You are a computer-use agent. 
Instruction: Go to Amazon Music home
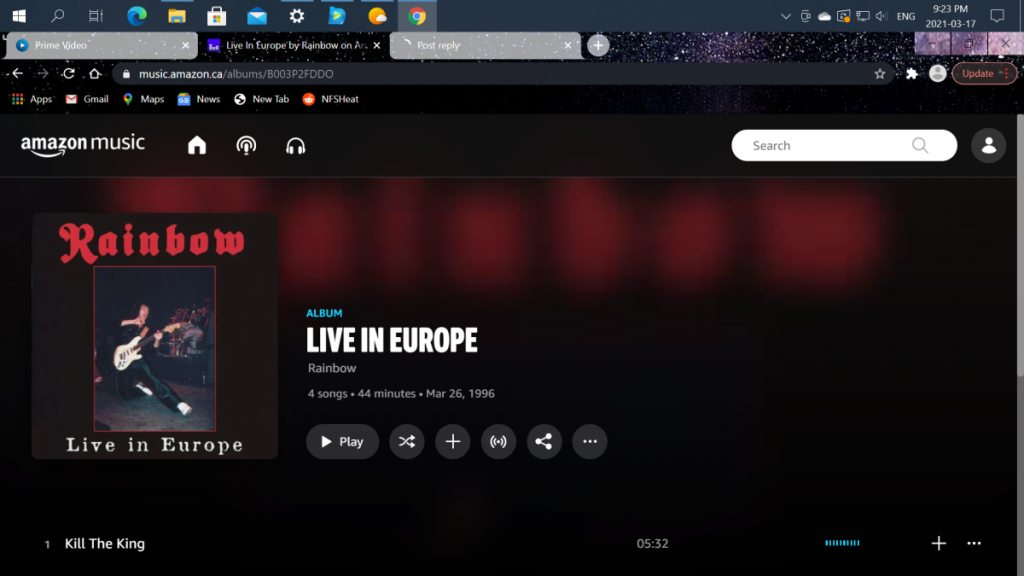(x=197, y=145)
